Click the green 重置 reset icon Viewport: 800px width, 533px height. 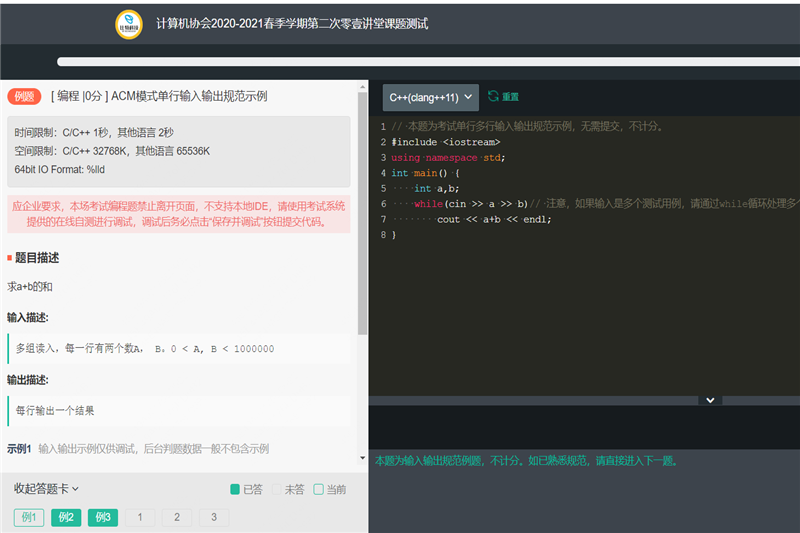493,97
